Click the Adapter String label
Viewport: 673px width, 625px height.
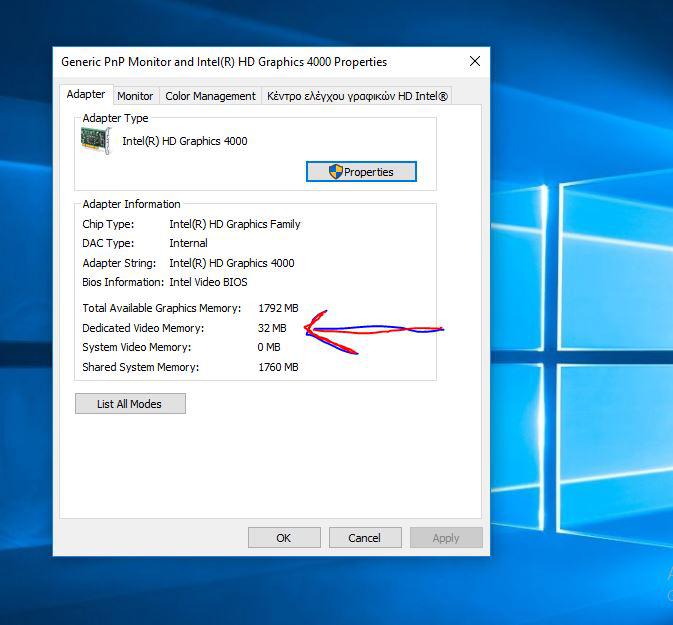click(119, 263)
